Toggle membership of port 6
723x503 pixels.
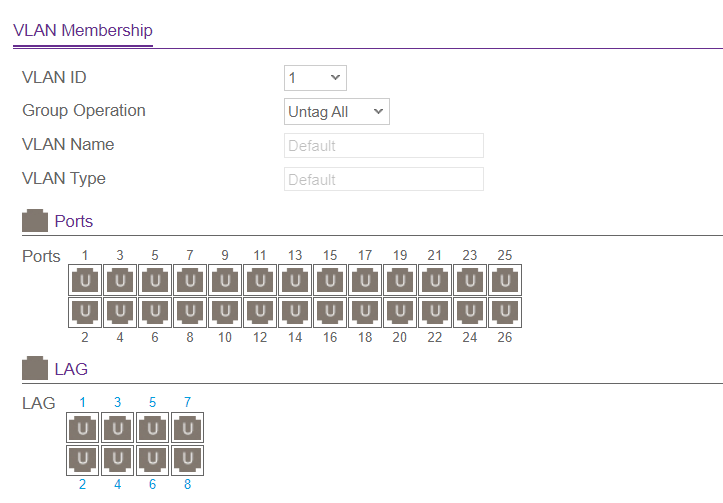pos(155,312)
